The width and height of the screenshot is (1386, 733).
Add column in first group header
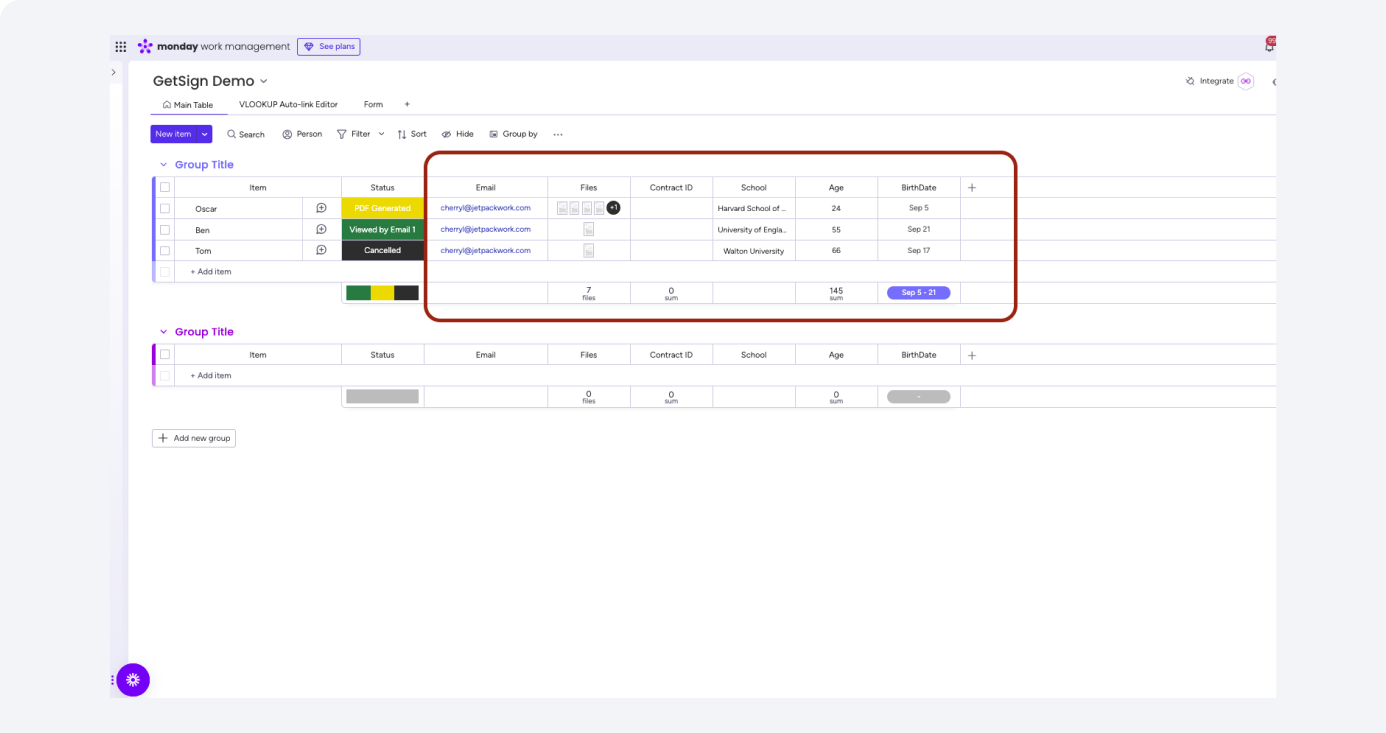(972, 187)
